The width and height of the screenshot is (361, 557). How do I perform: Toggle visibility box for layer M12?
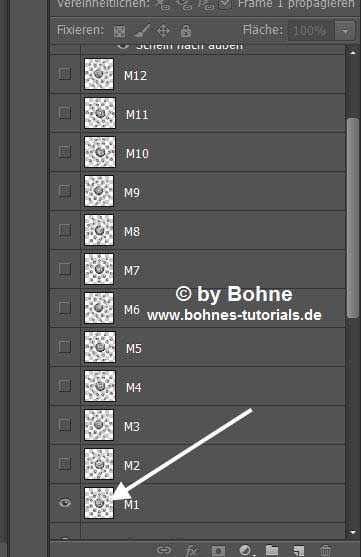[x=65, y=74]
